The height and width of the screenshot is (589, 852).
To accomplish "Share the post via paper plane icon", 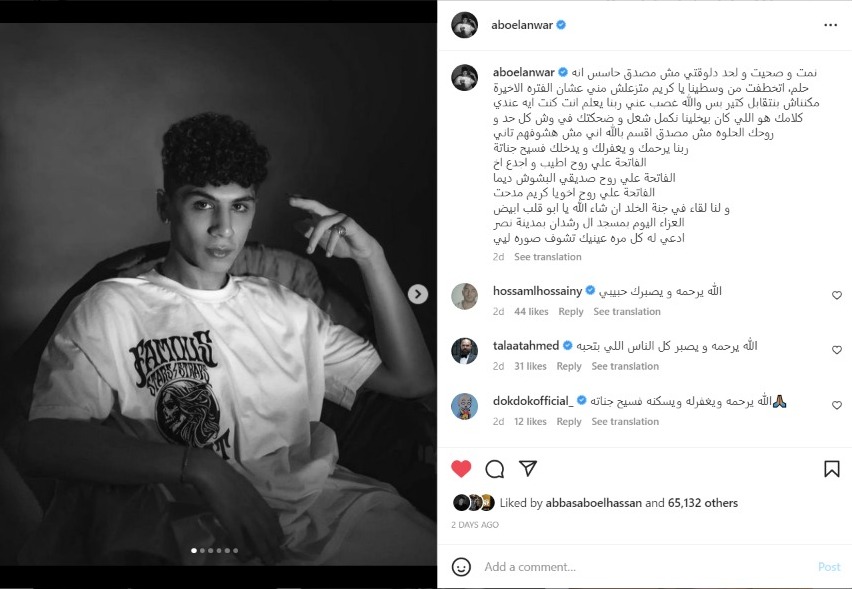I will point(528,468).
